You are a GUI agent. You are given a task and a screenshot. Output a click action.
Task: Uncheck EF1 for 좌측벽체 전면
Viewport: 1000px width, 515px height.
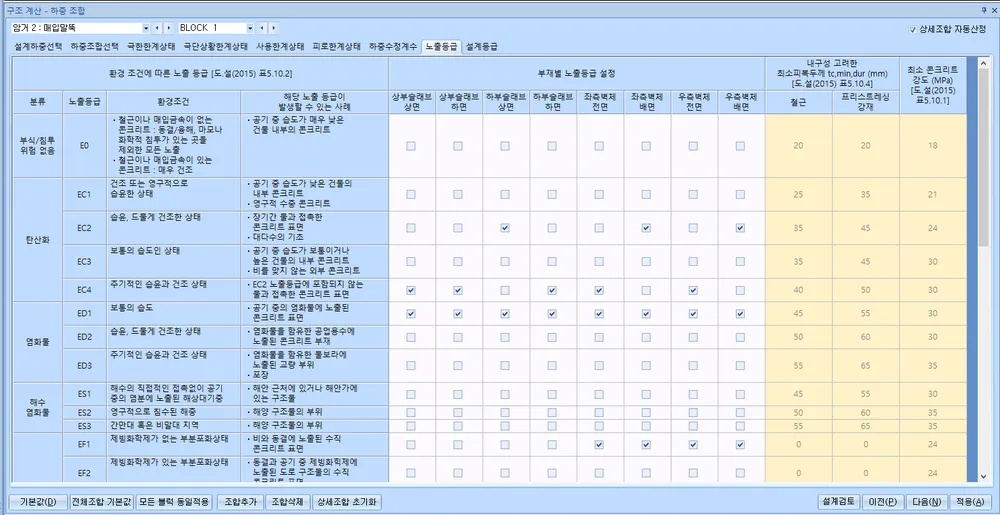pyautogui.click(x=599, y=444)
